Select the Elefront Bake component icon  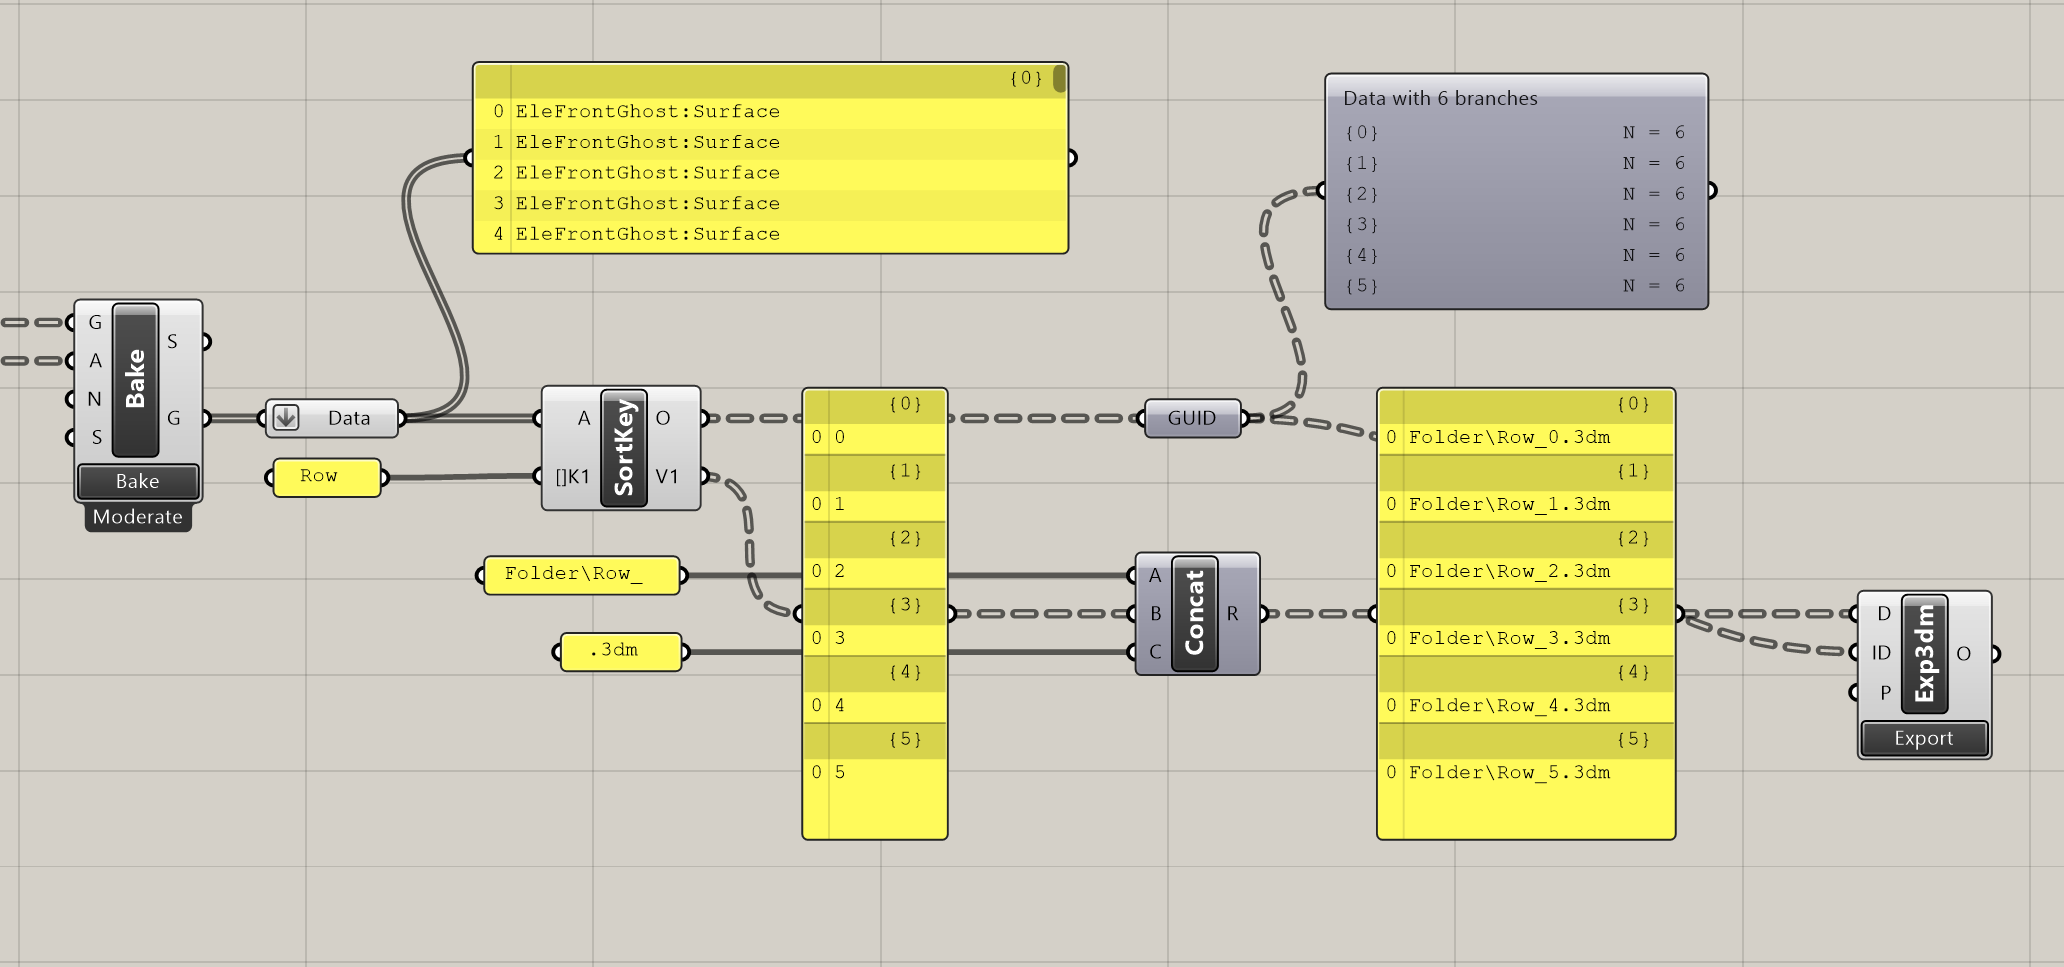pyautogui.click(x=137, y=380)
